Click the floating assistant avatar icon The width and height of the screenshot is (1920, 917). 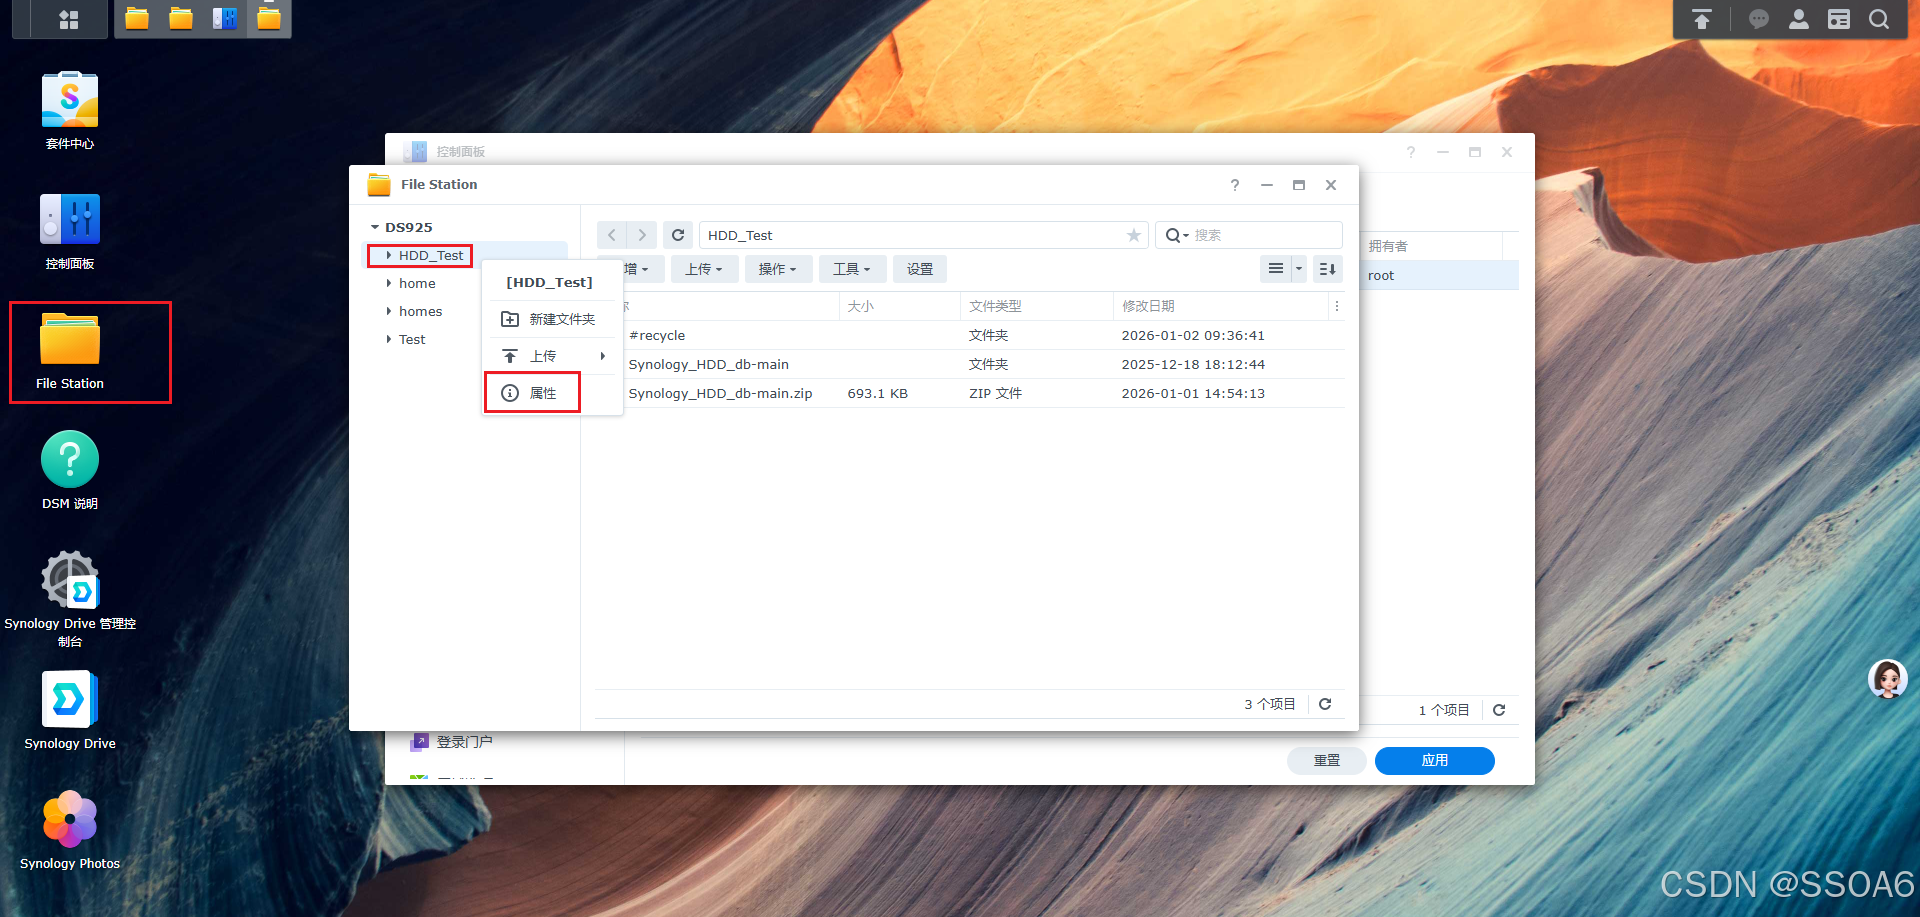(1887, 679)
